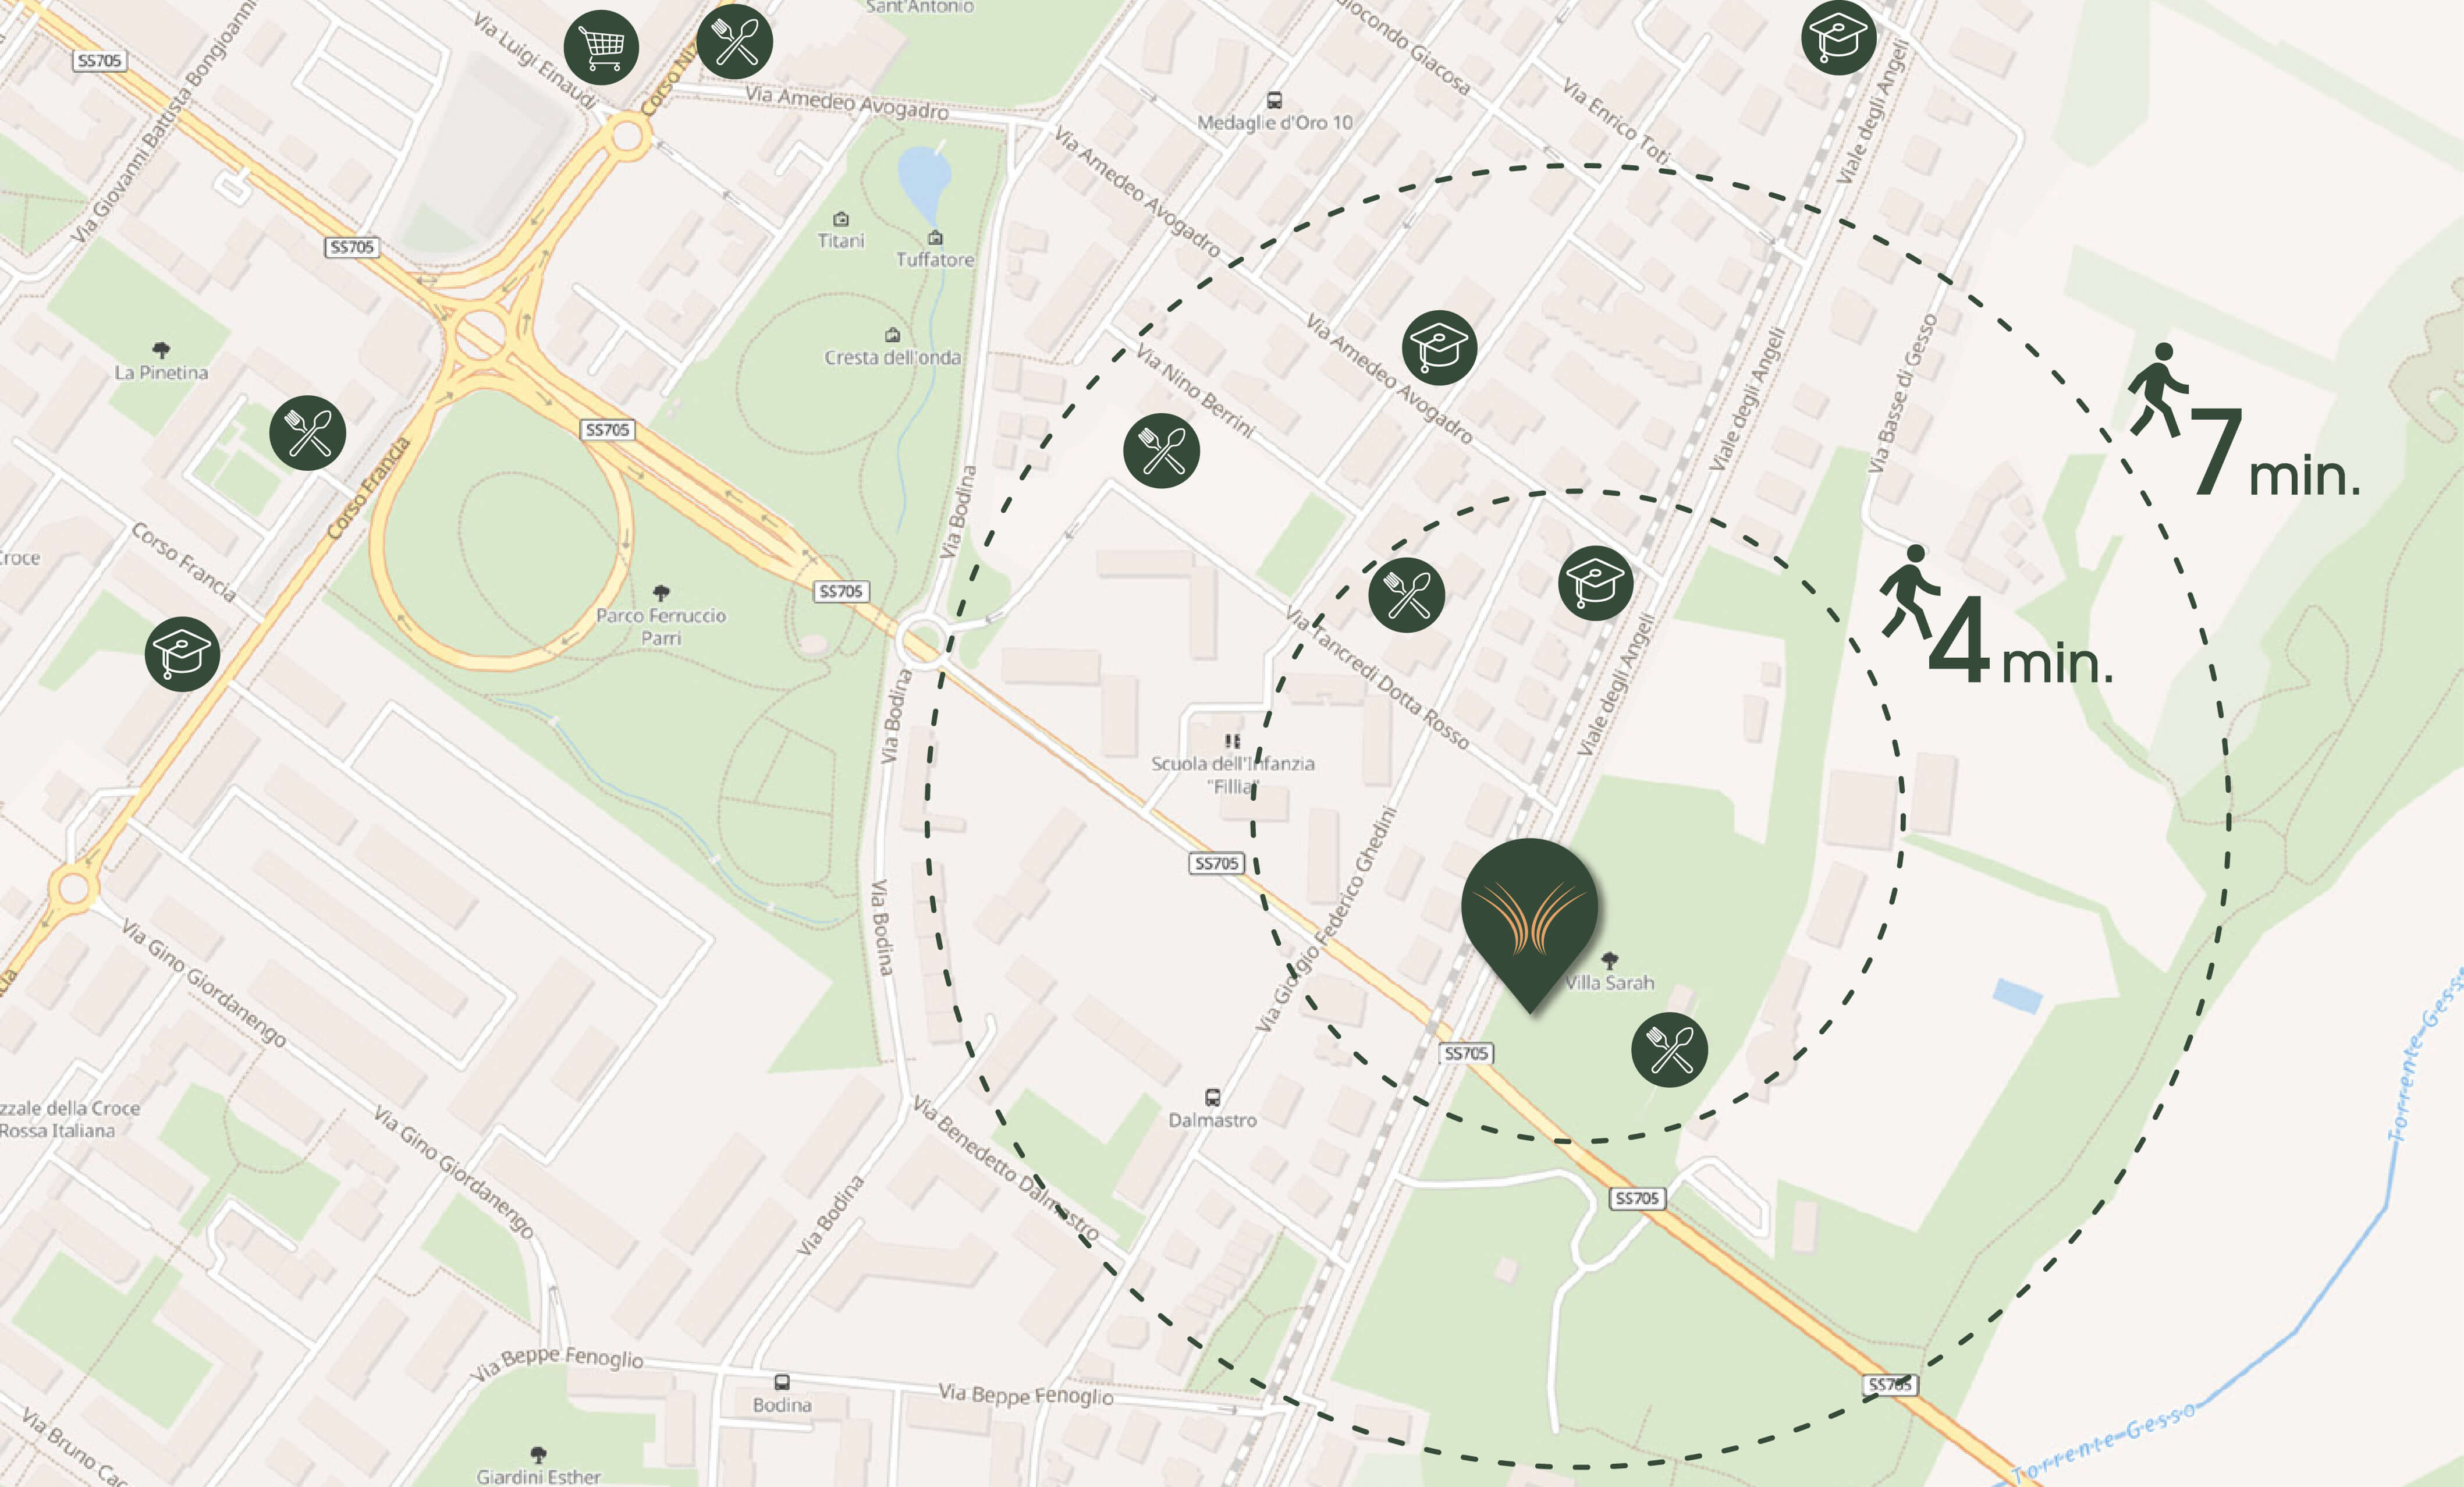
Task: Click the Dalmastro bus stop icon
Action: pos(1212,1097)
